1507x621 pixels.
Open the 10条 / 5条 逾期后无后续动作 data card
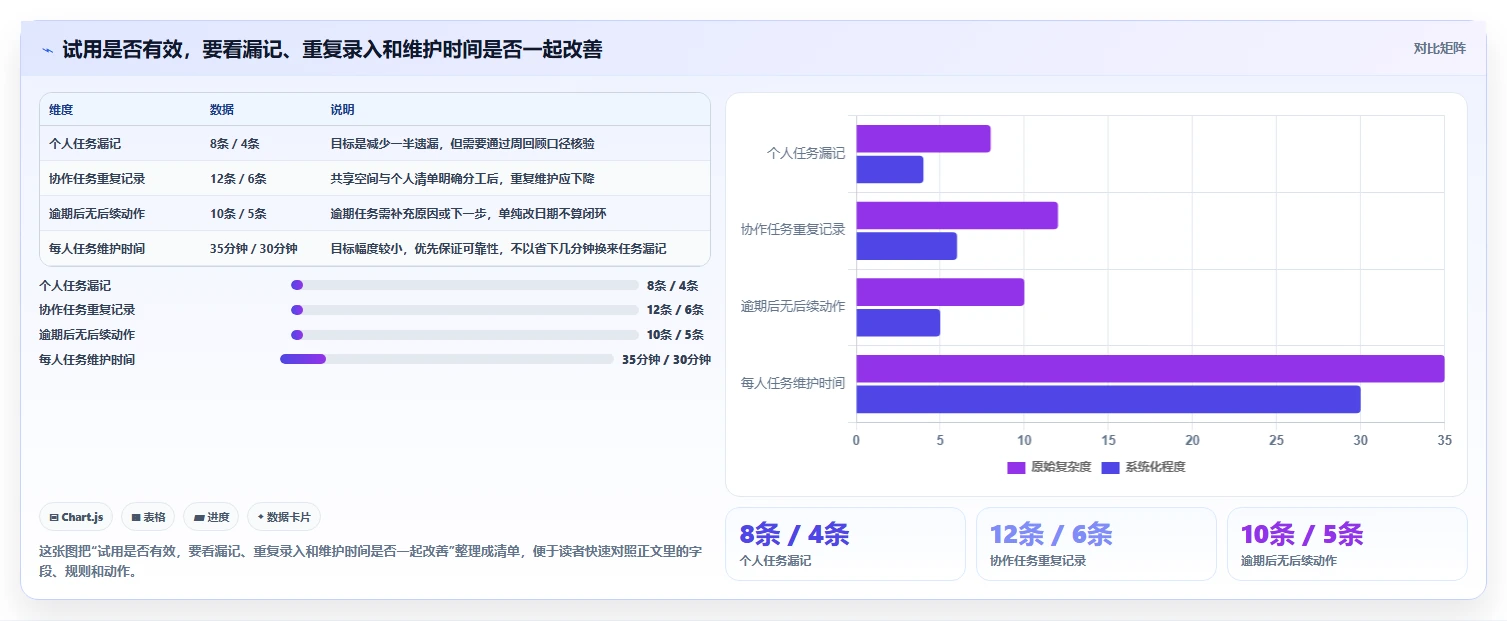1347,544
